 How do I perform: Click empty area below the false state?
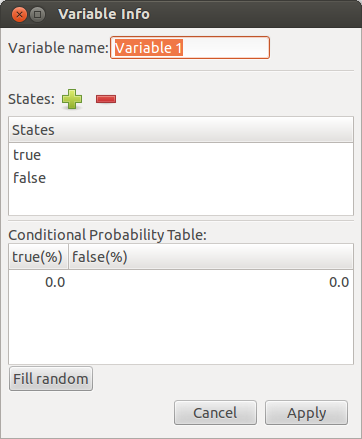click(181, 202)
